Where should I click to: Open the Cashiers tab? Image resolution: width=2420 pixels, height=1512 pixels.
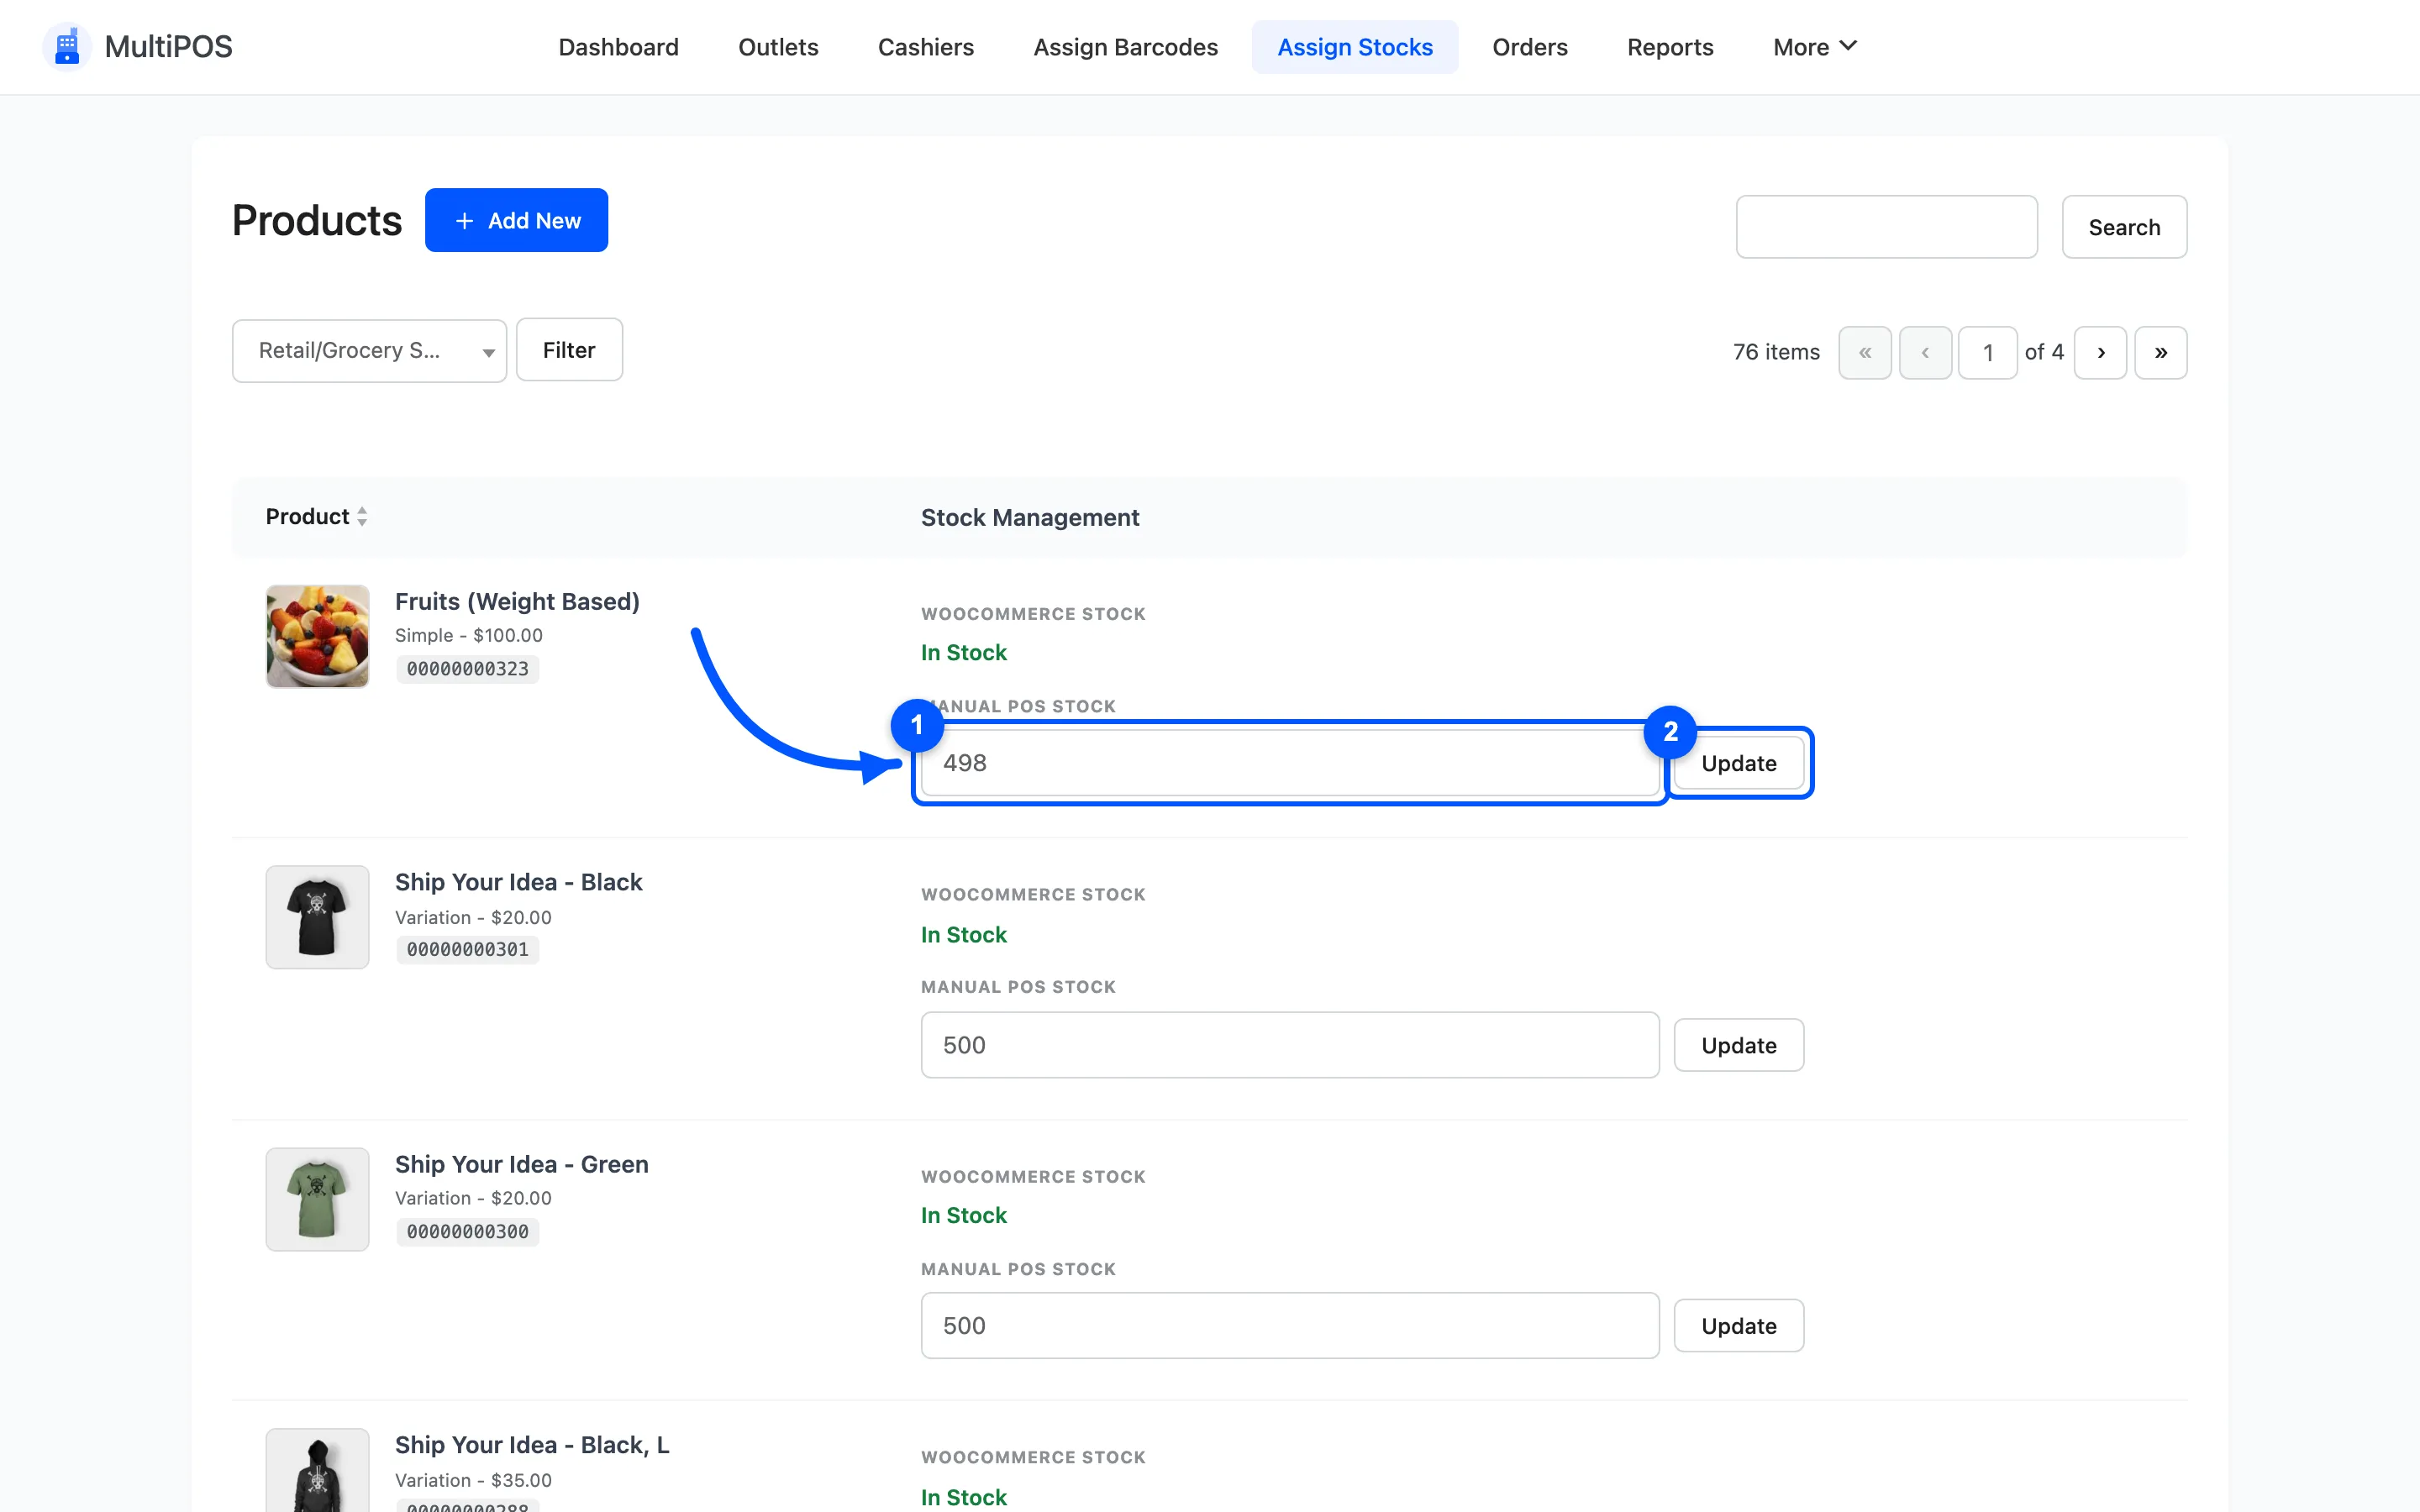(x=925, y=47)
